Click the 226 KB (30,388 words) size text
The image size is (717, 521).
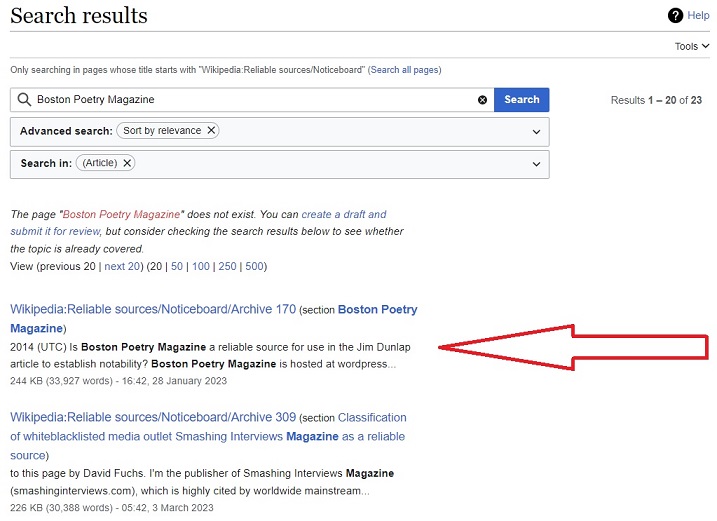[61, 507]
